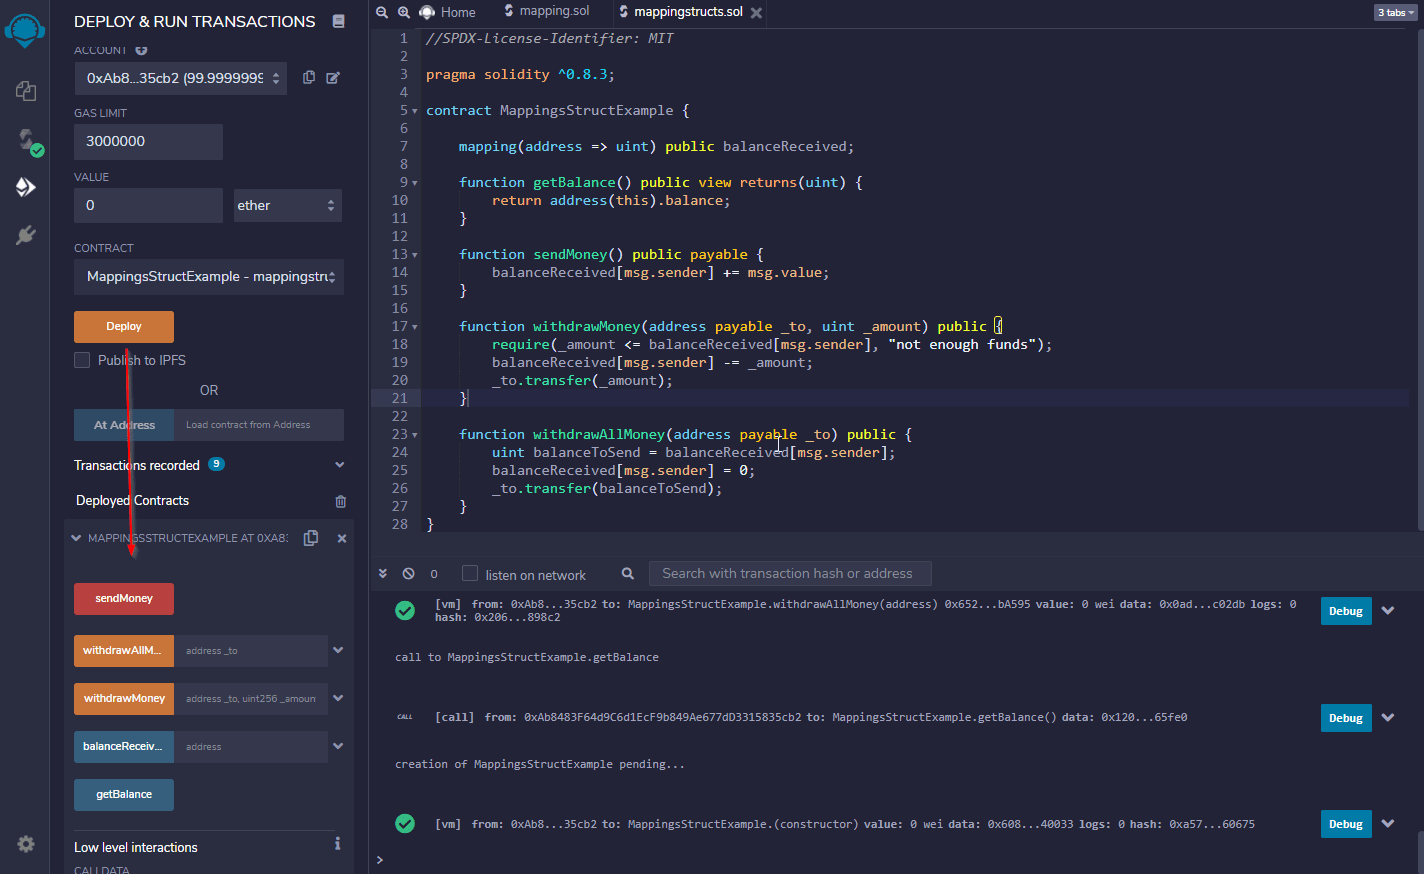Open the Settings gear in the sidebar
1424x874 pixels.
[26, 844]
